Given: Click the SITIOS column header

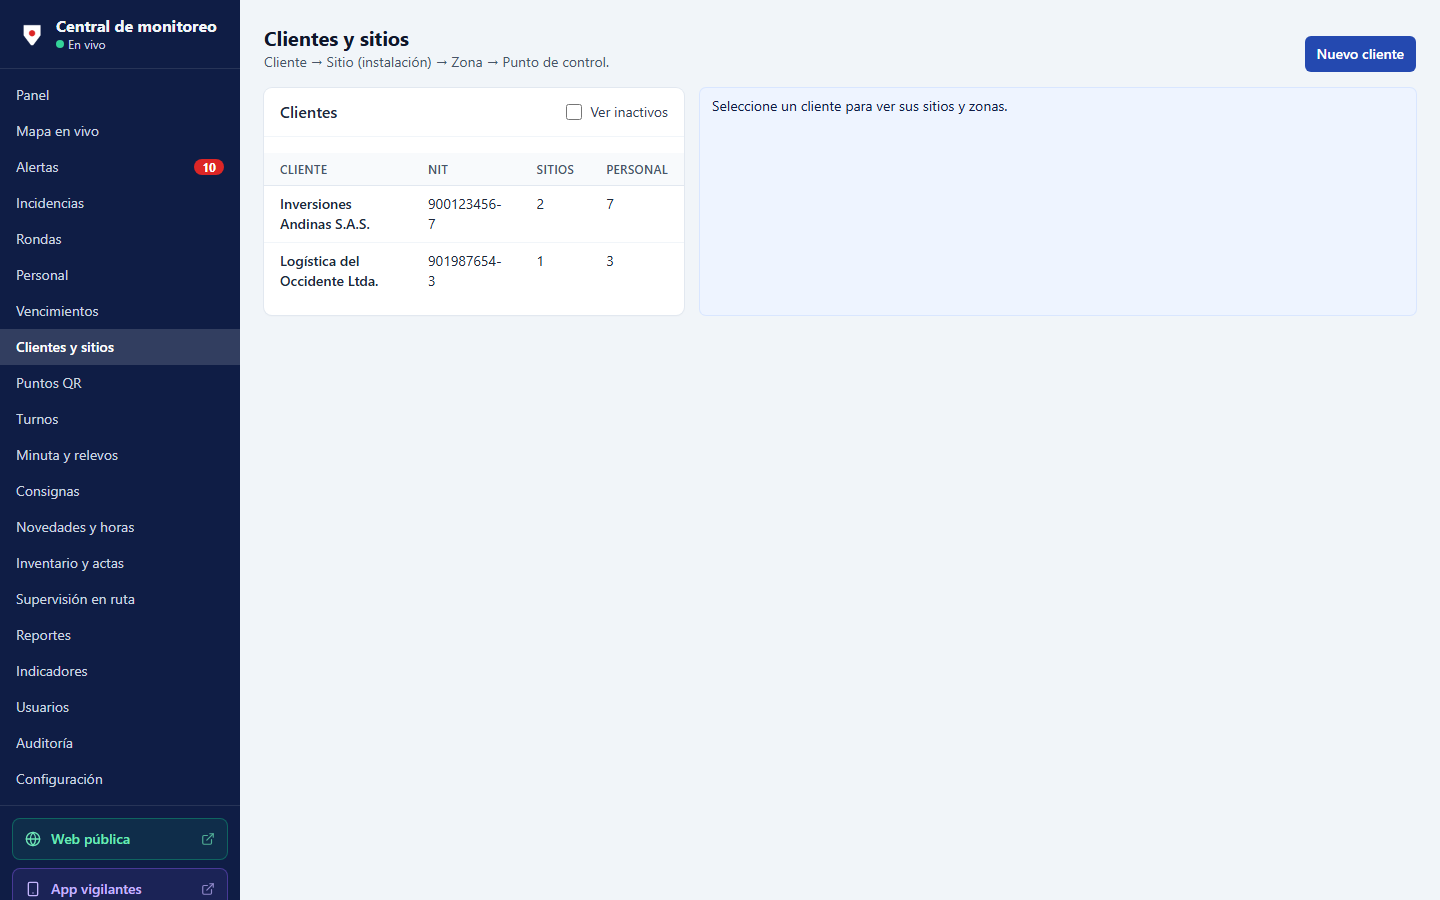Looking at the screenshot, I should (x=555, y=170).
